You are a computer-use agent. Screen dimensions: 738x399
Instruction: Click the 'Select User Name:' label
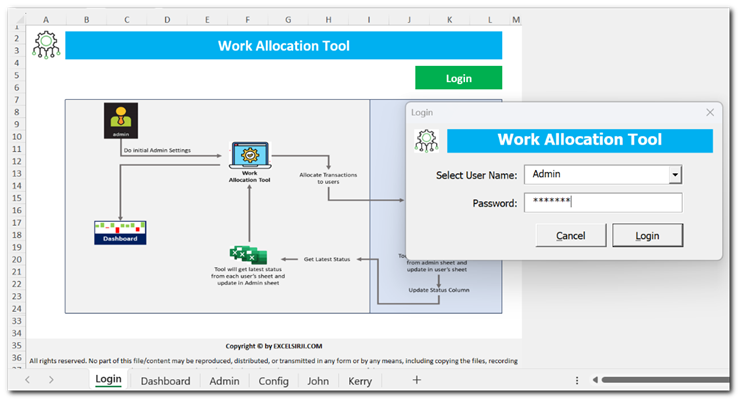(x=476, y=175)
